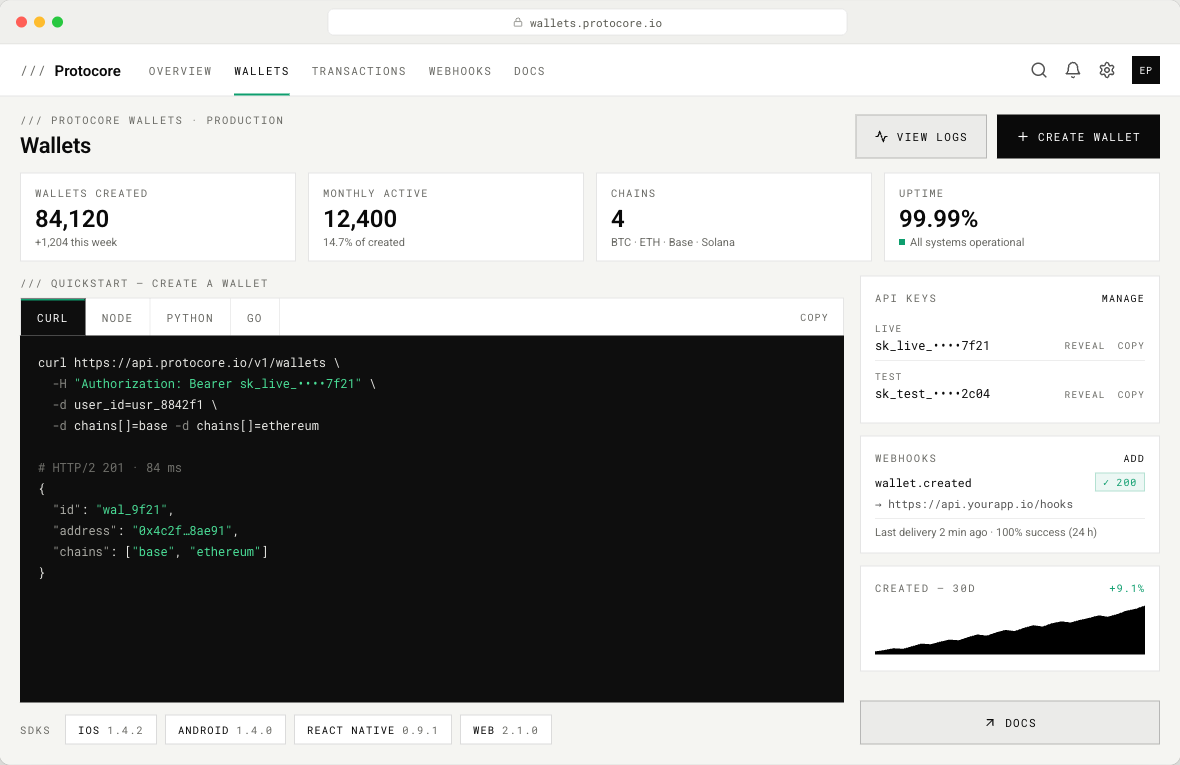Click Manage in API Keys panel
Image resolution: width=1180 pixels, height=765 pixels.
[1122, 299]
